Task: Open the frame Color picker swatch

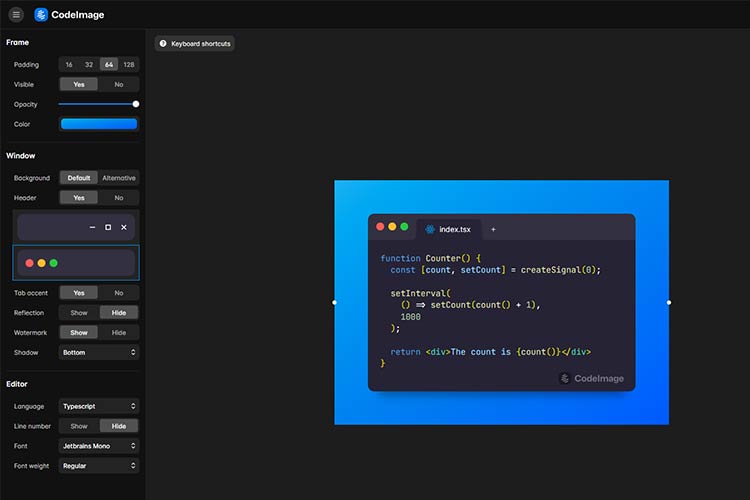Action: [99, 125]
